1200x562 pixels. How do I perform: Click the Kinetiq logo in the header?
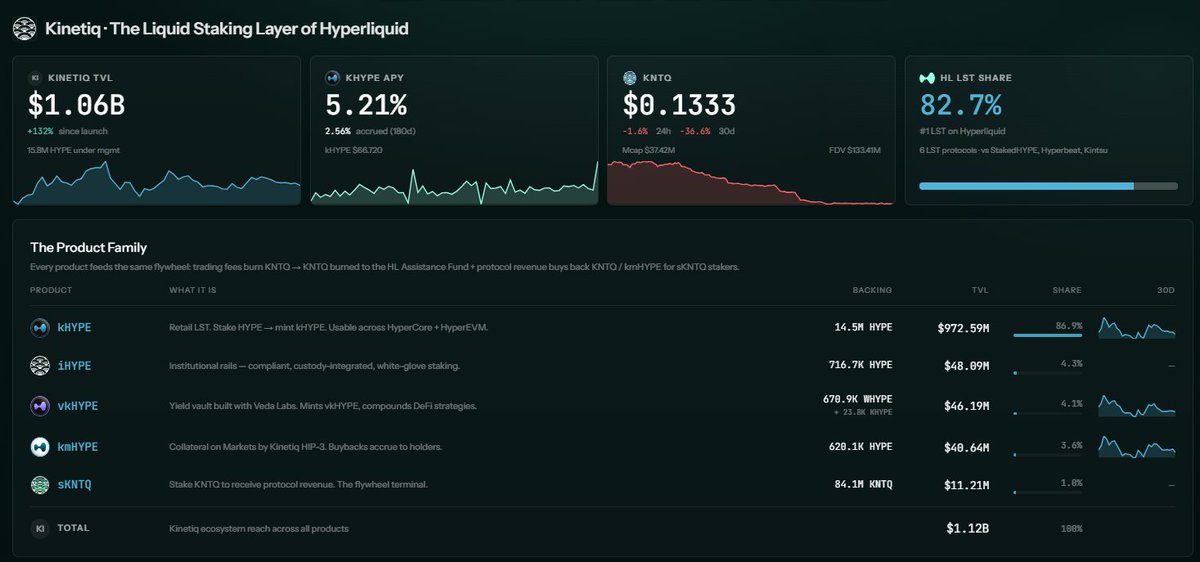pos(24,29)
